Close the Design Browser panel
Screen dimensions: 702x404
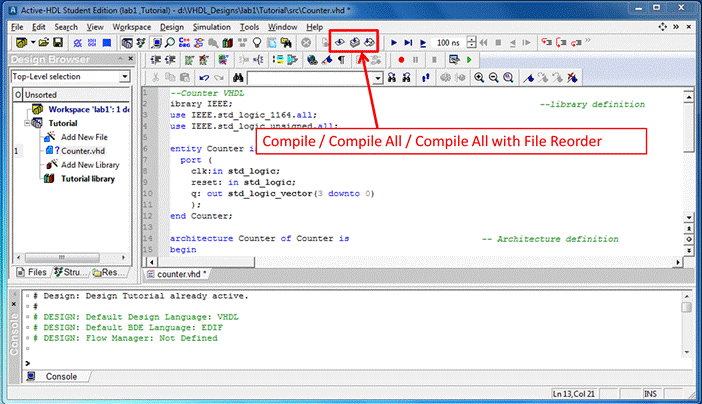point(131,59)
